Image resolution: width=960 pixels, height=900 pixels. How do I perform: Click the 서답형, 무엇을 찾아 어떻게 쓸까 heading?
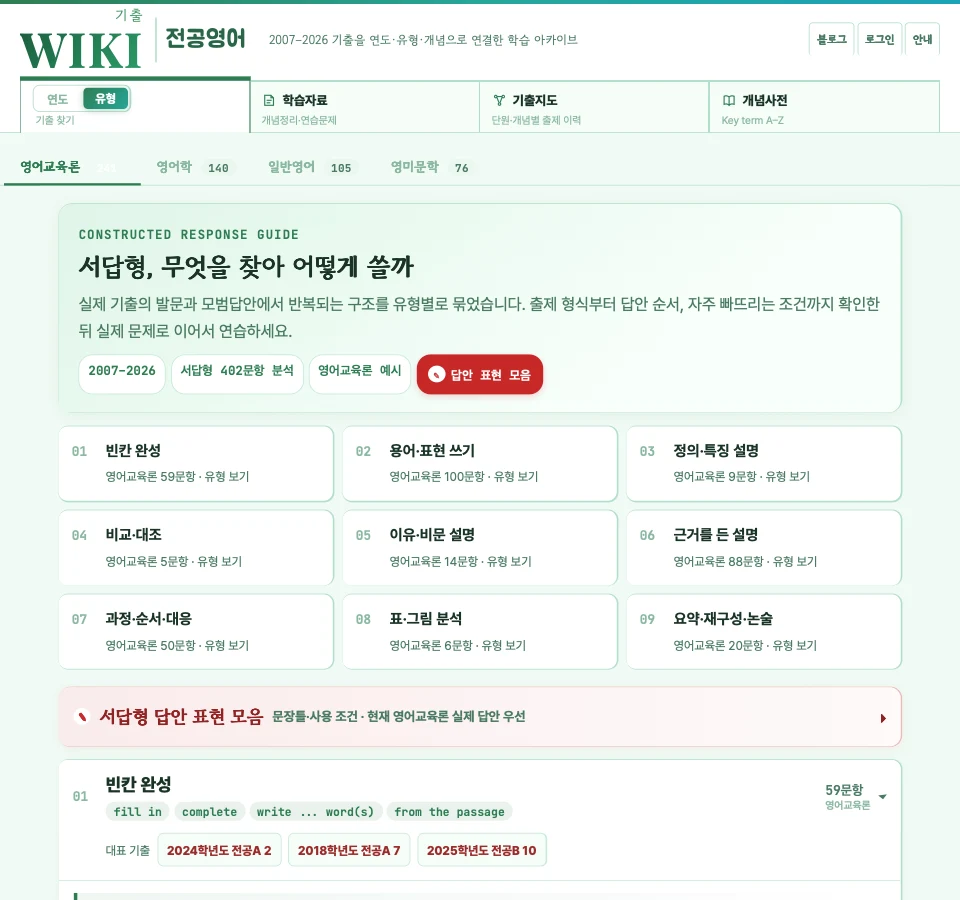point(246,266)
